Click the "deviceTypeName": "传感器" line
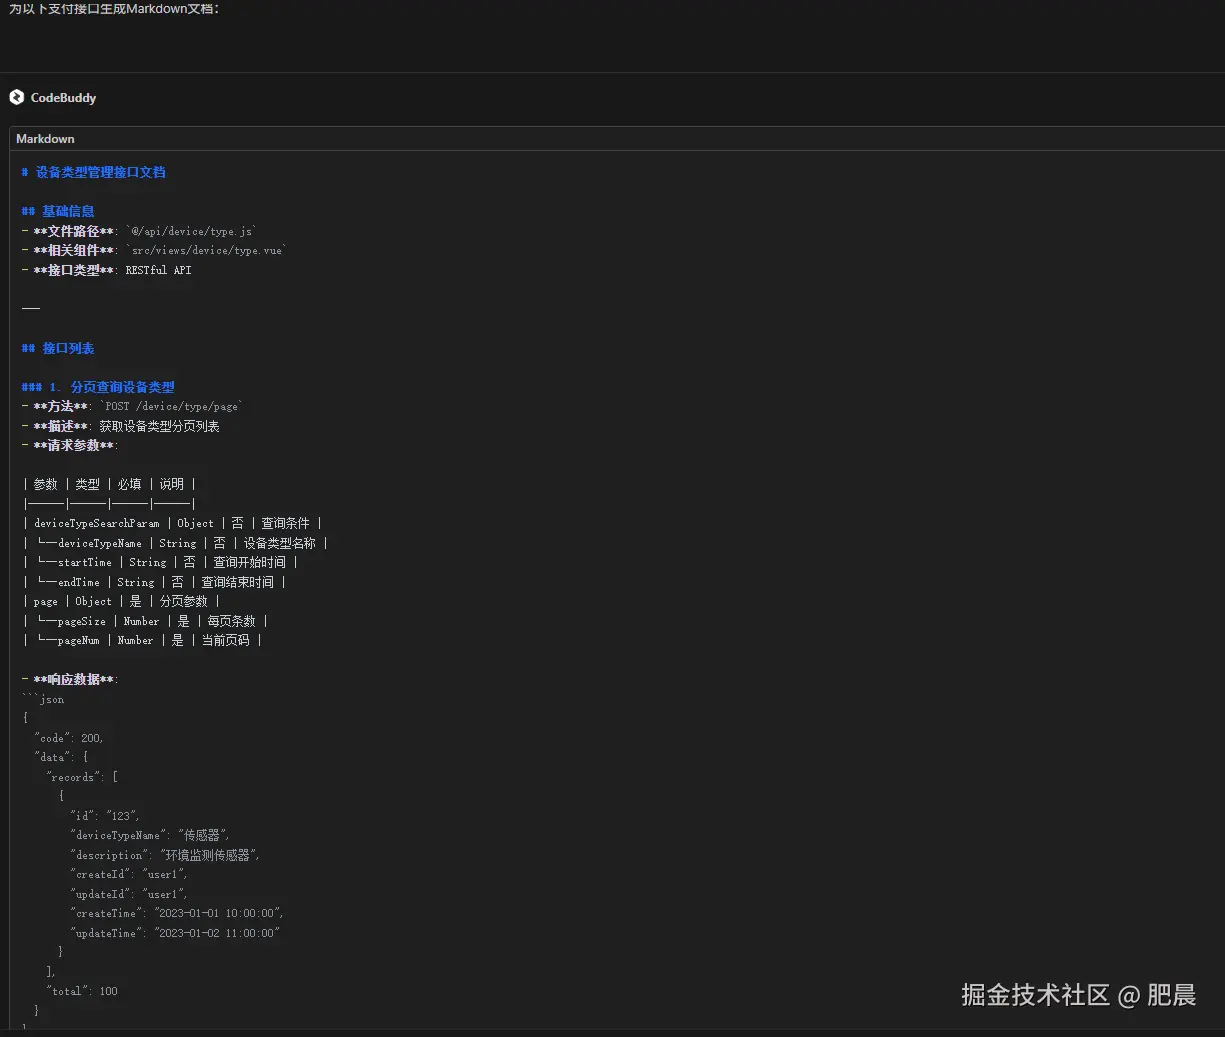The width and height of the screenshot is (1225, 1037). (150, 835)
